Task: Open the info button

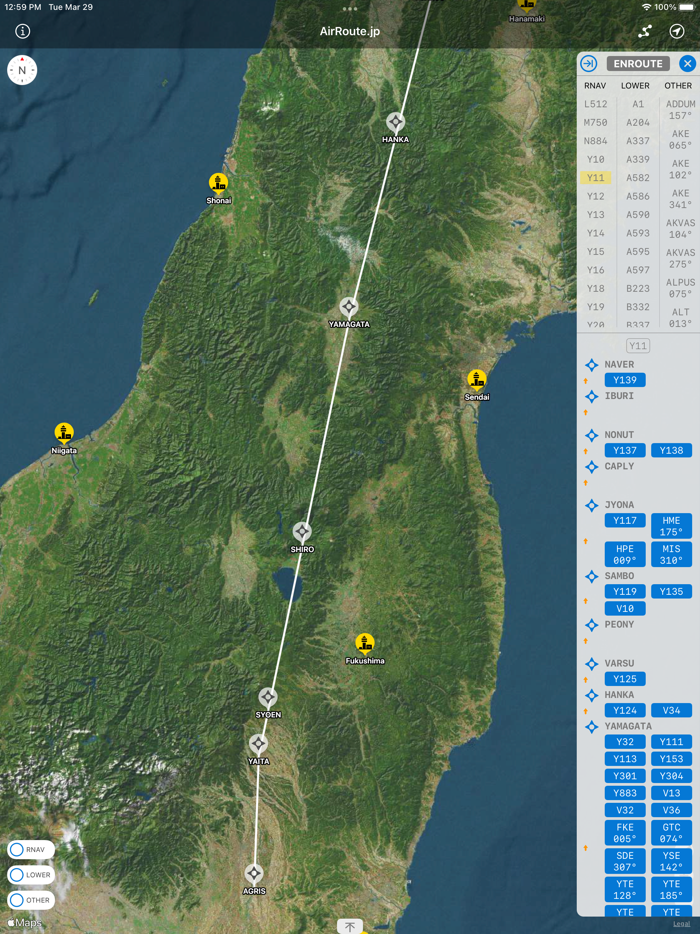Action: click(23, 31)
